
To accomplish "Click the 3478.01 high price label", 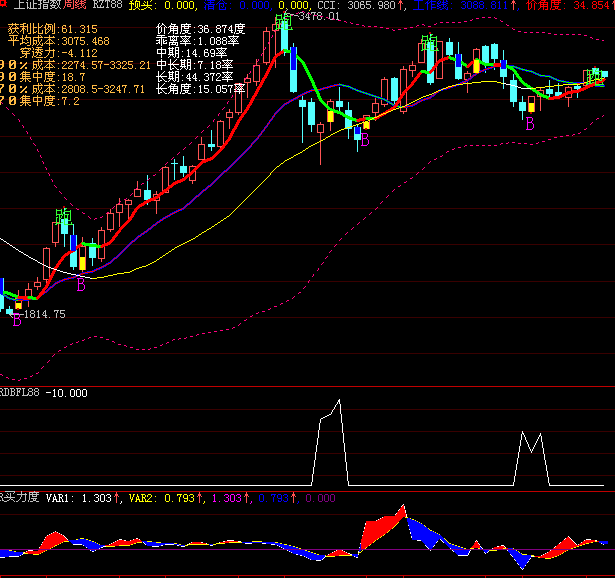I will pyautogui.click(x=316, y=16).
